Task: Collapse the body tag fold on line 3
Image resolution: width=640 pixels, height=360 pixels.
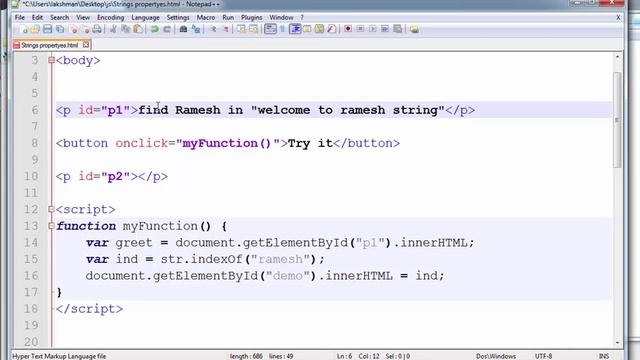Action: pos(51,60)
